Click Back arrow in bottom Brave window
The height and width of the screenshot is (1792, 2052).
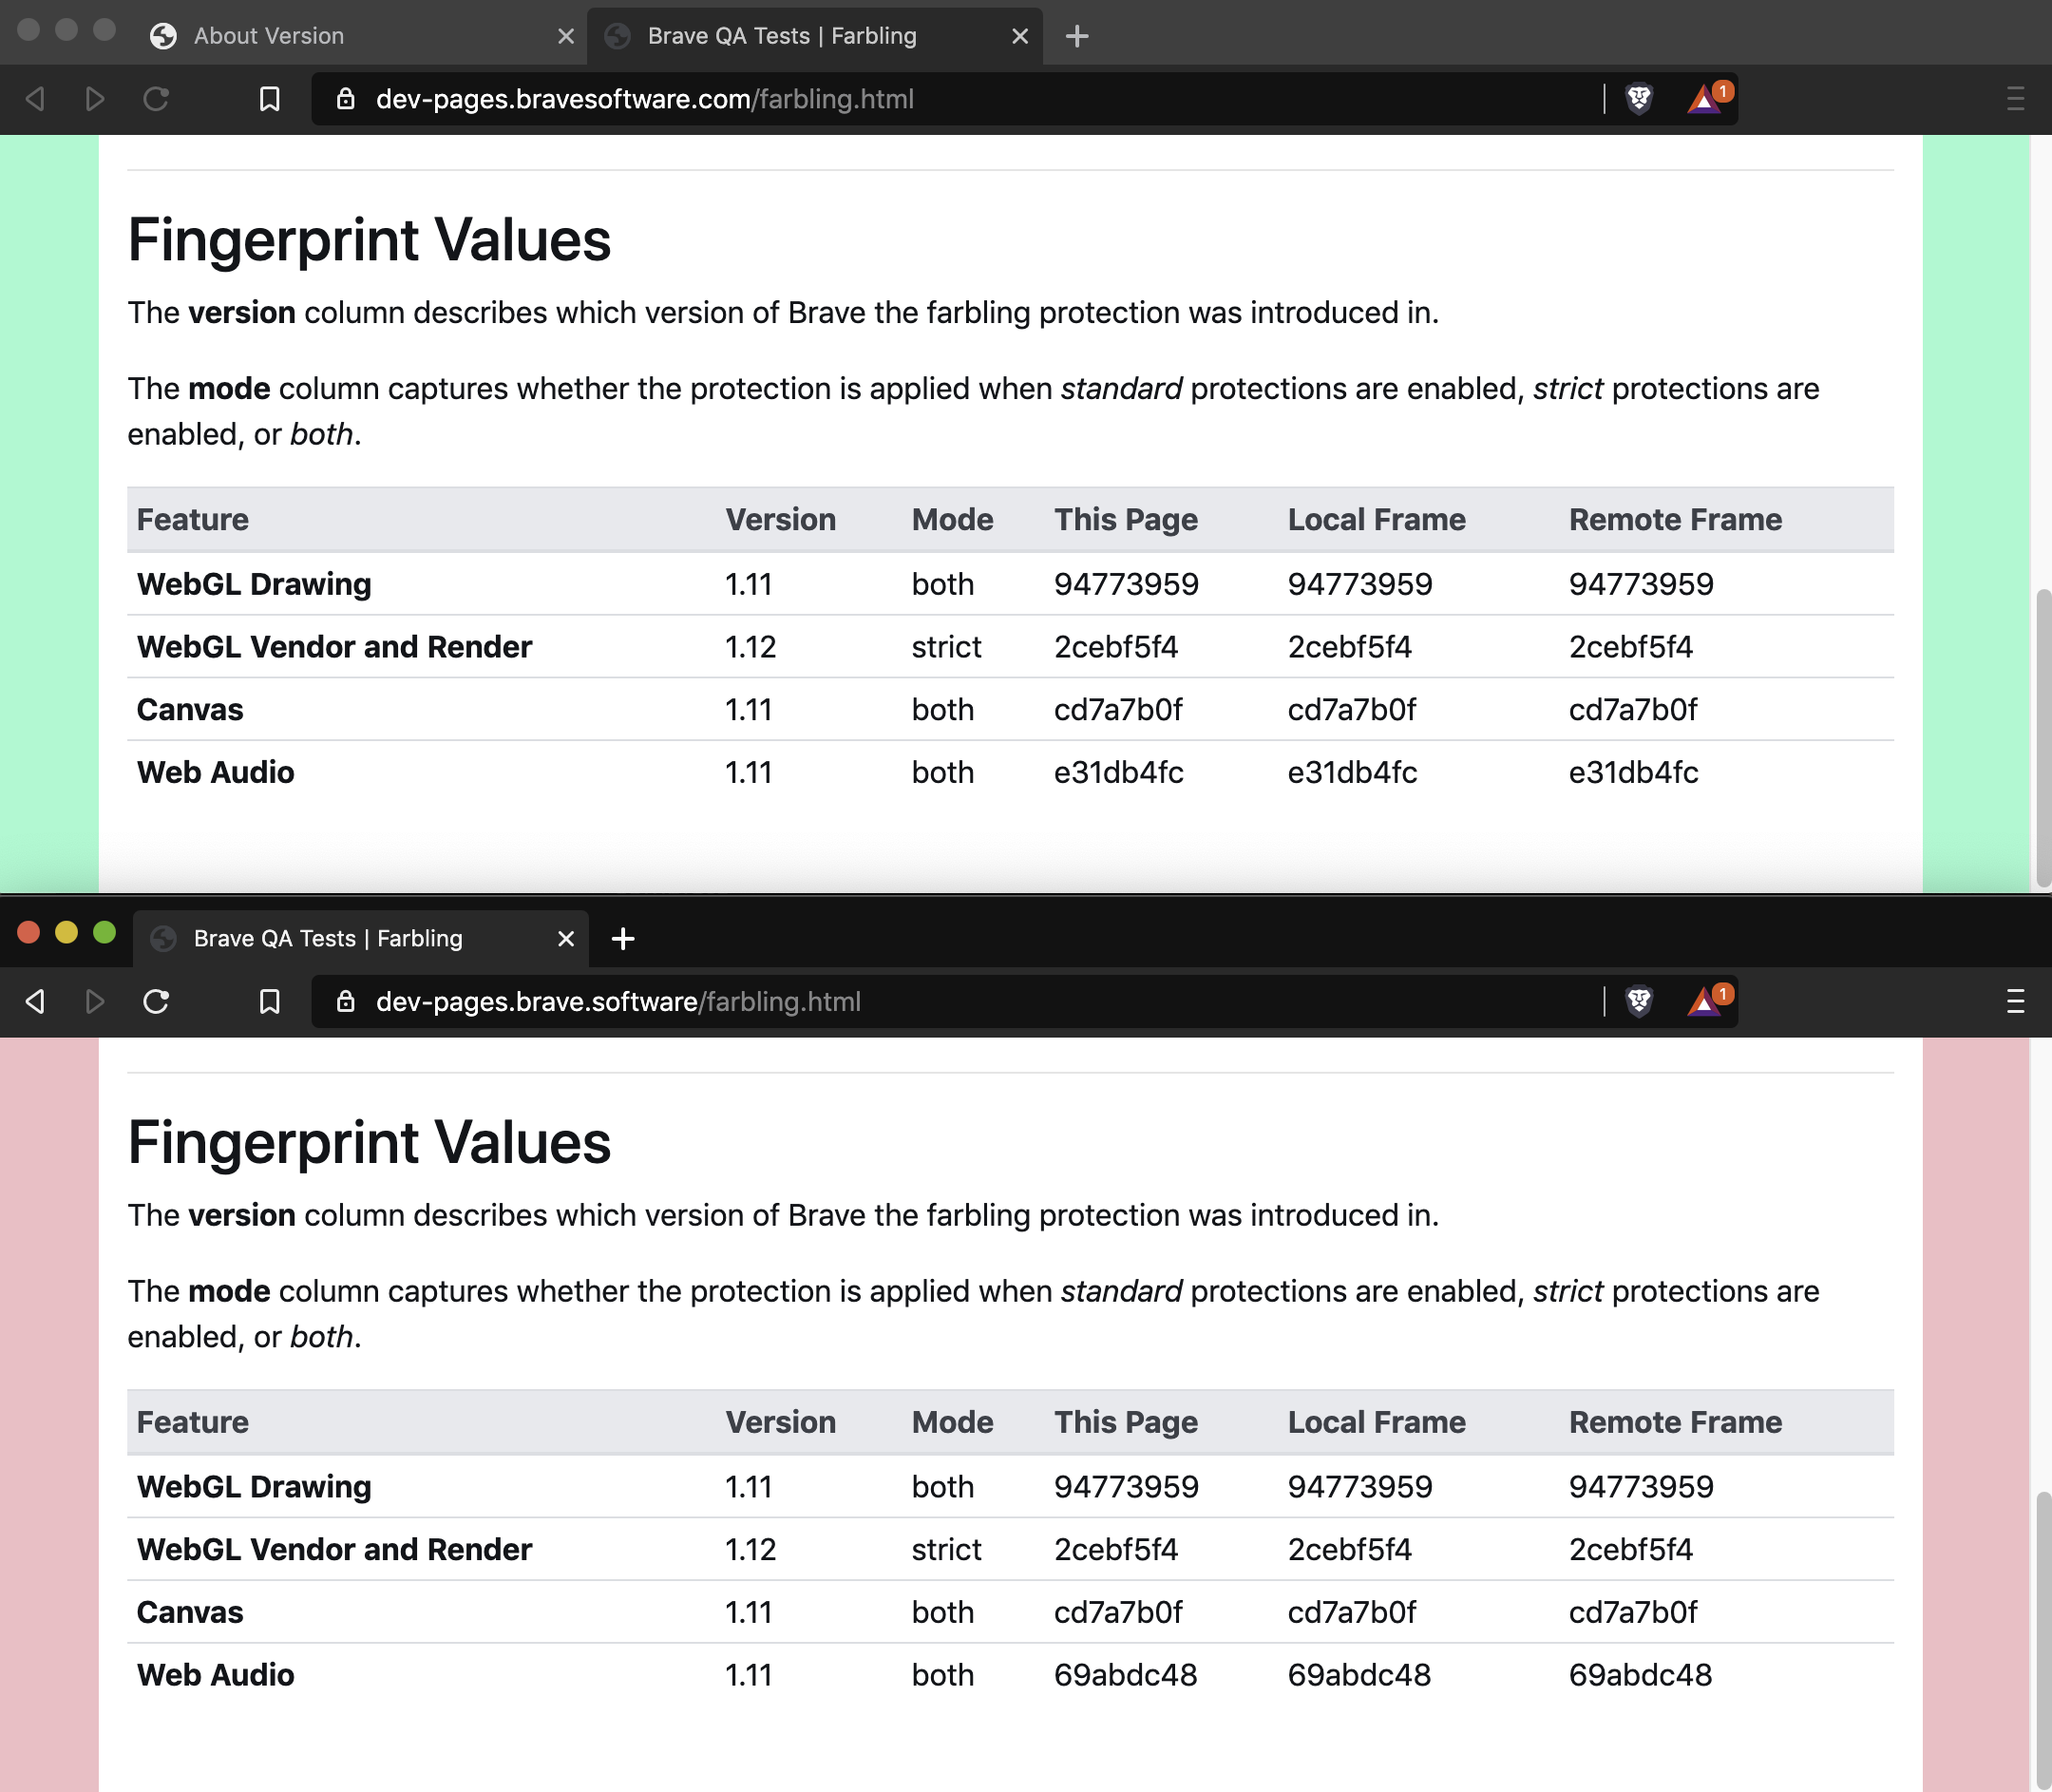click(35, 1001)
